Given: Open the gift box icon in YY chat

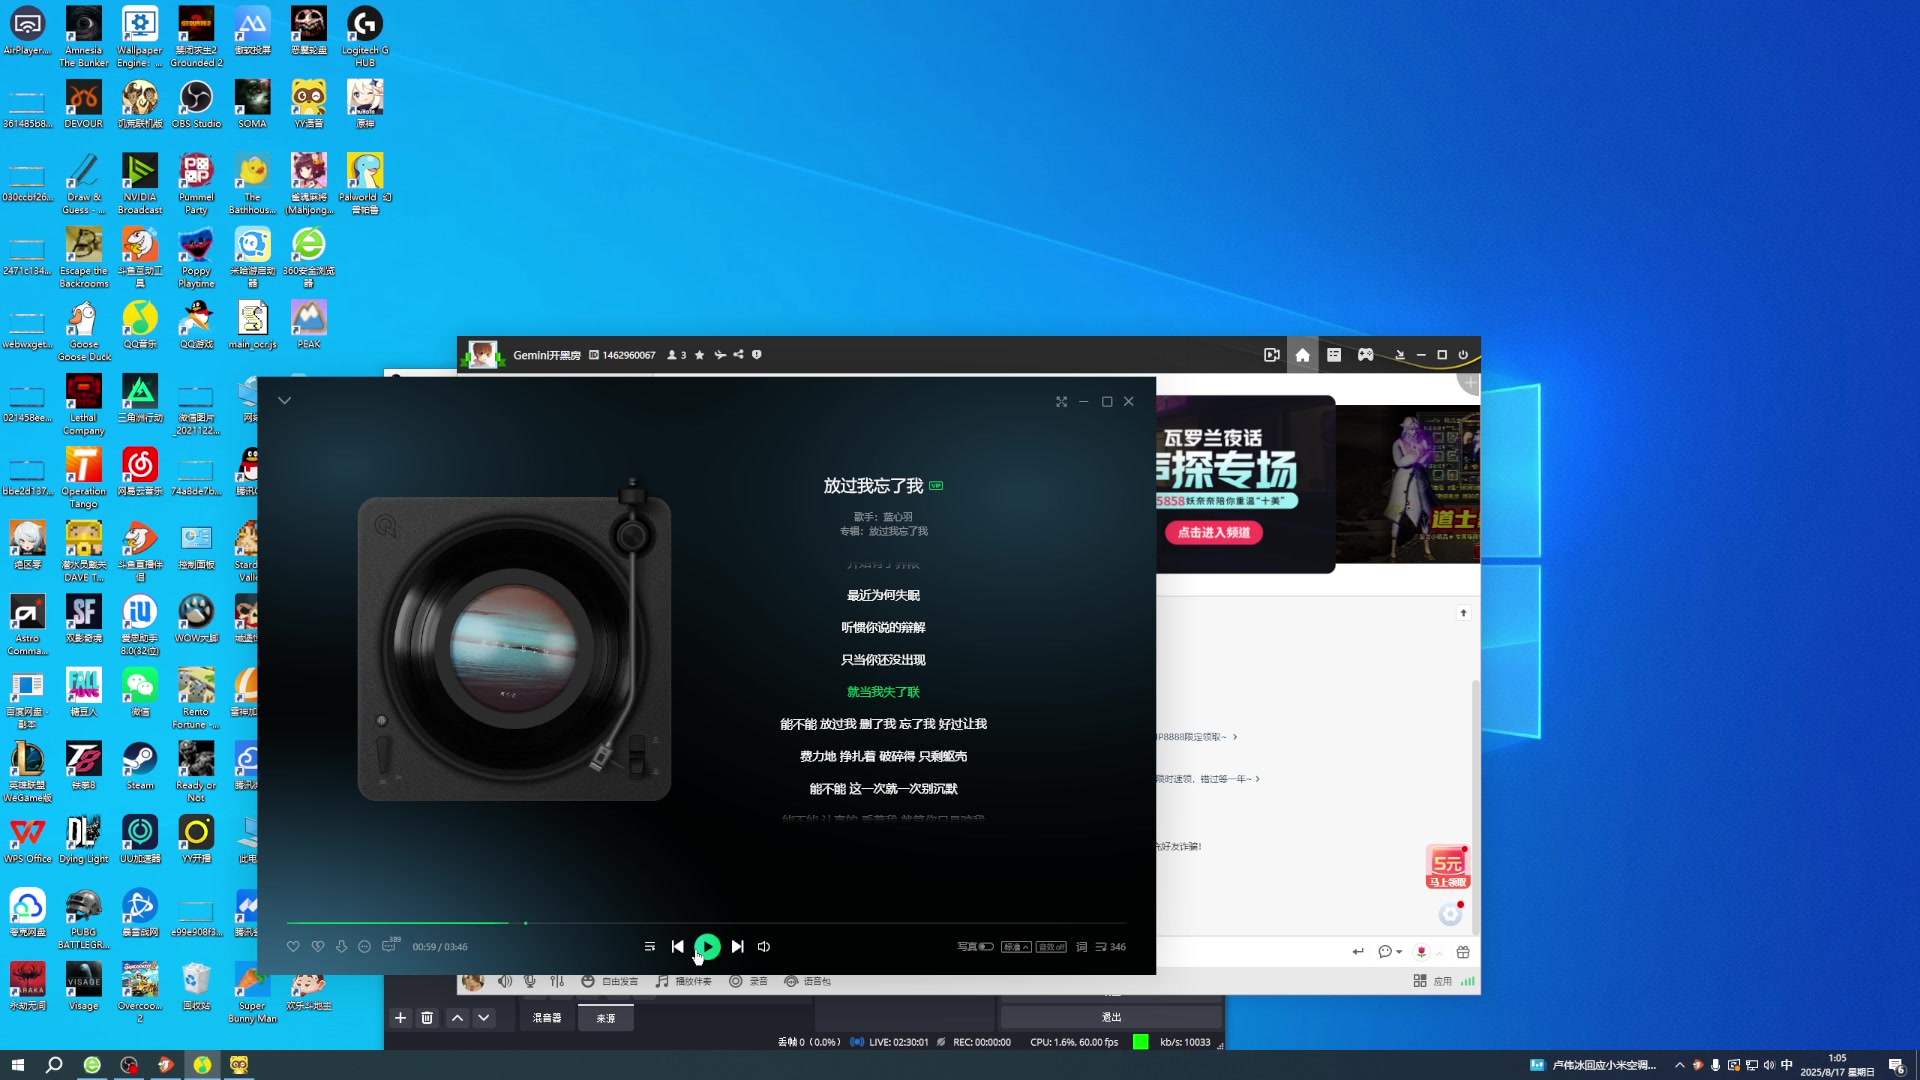Looking at the screenshot, I should coord(1463,952).
